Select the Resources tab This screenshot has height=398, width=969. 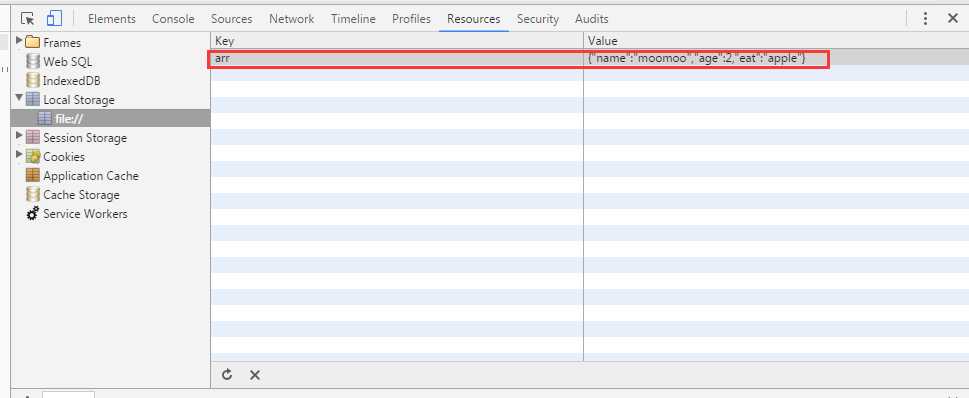click(474, 19)
